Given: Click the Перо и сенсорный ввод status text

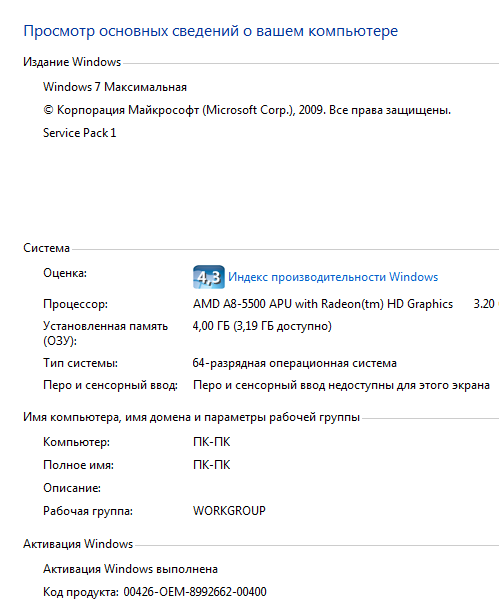Looking at the screenshot, I should click(341, 386).
